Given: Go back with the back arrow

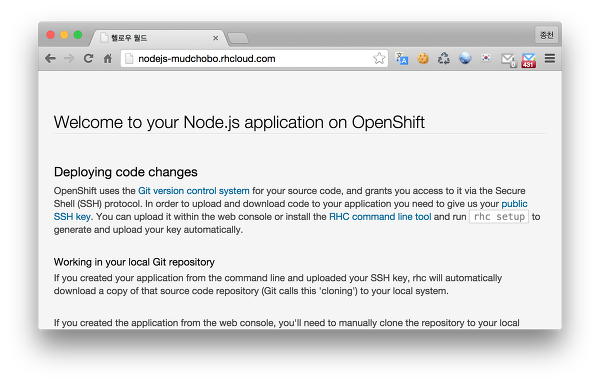Looking at the screenshot, I should tap(50, 59).
